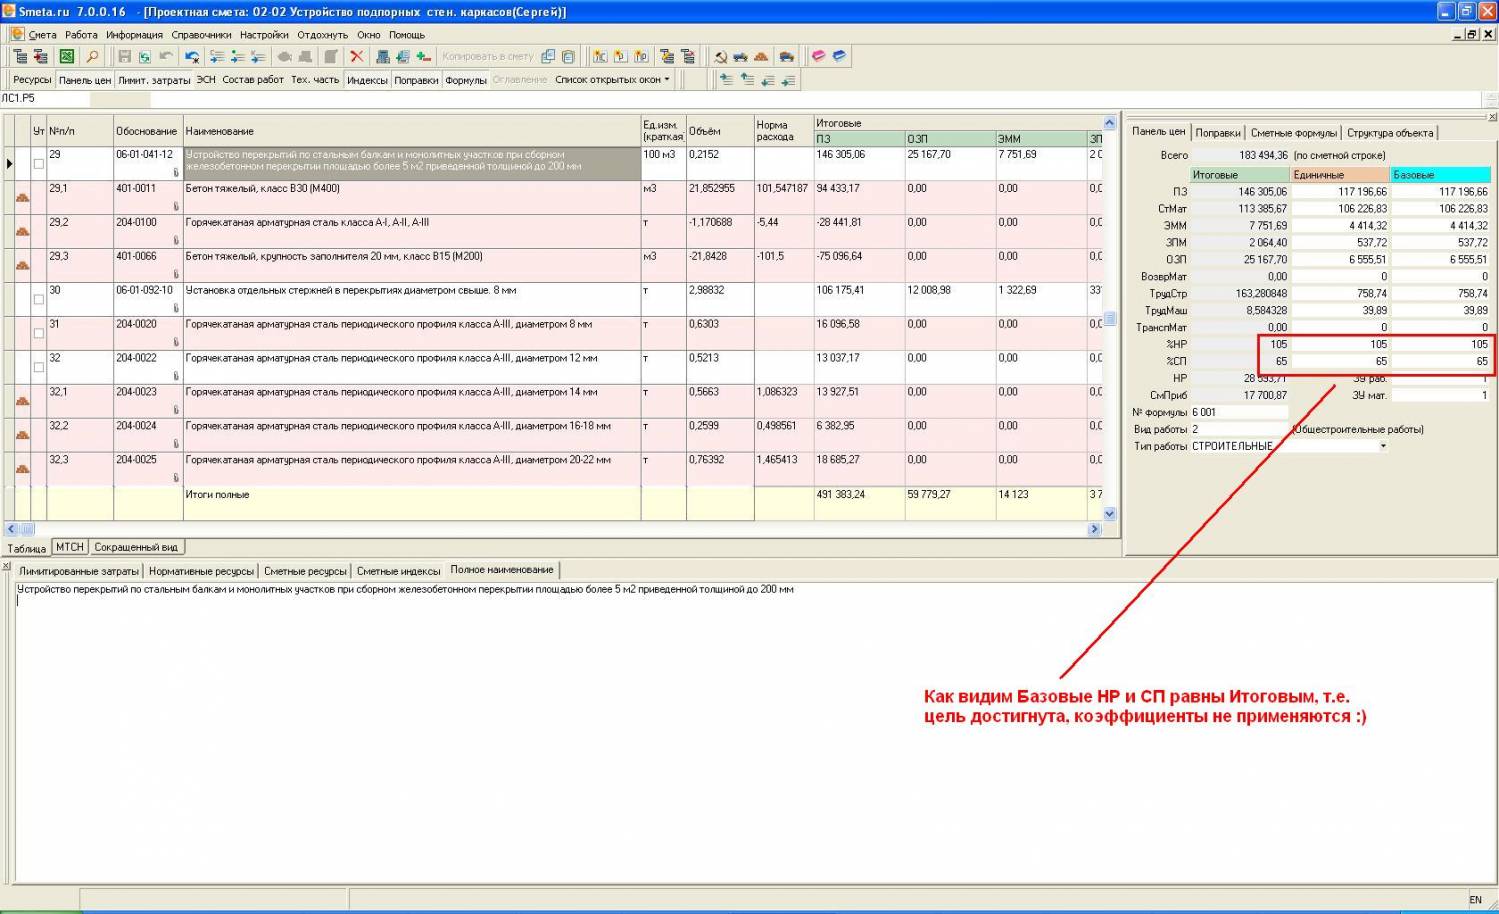
Task: Enable the checkbox in row 30
Action: click(38, 299)
